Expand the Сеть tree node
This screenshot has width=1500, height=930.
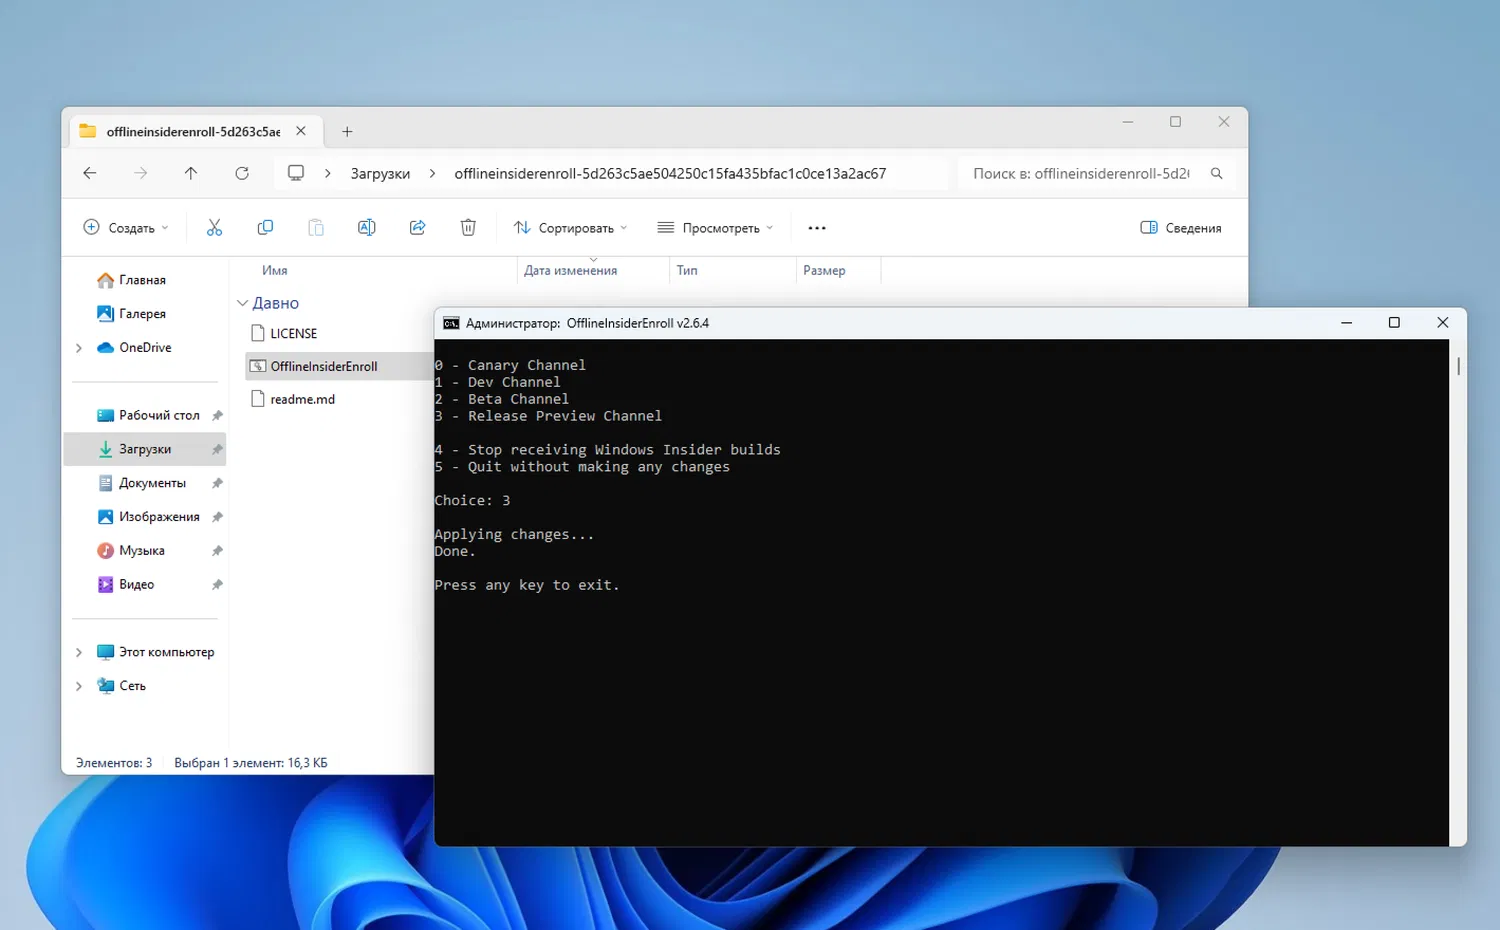(x=79, y=686)
